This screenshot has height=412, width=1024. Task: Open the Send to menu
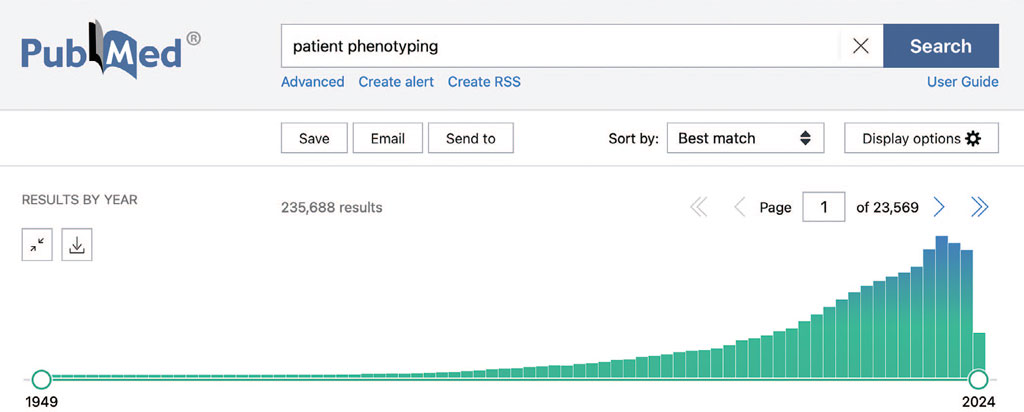[x=471, y=138]
